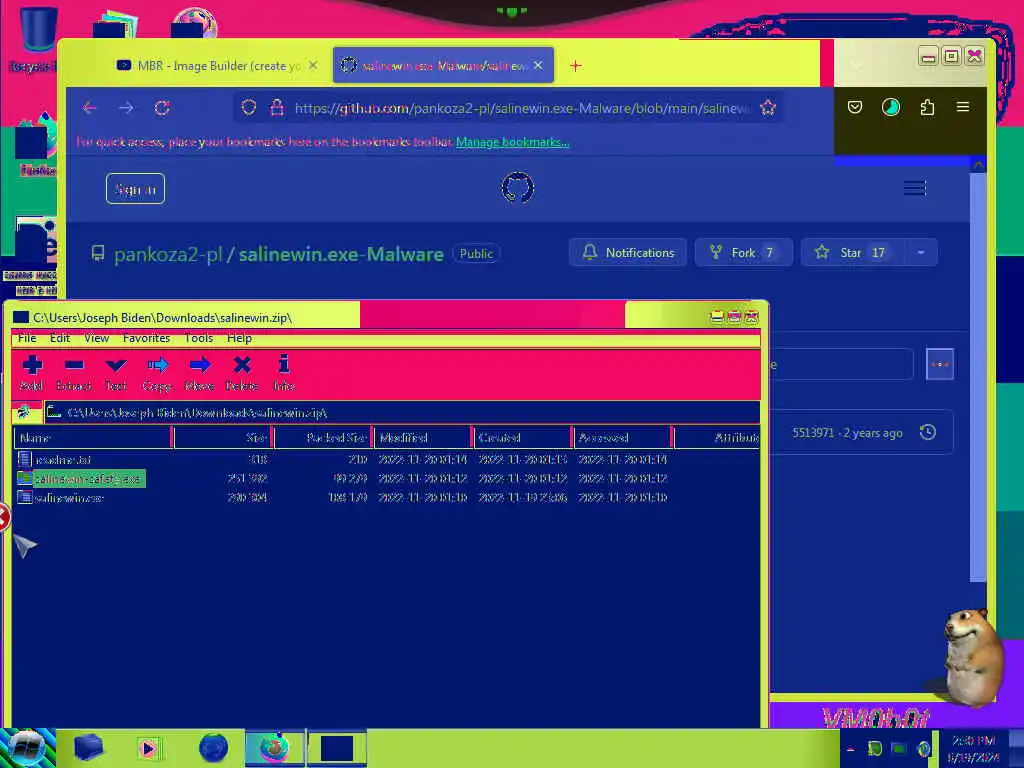This screenshot has height=768, width=1024.
Task: Click the Test checkmark icon in 7-Zip
Action: (116, 364)
